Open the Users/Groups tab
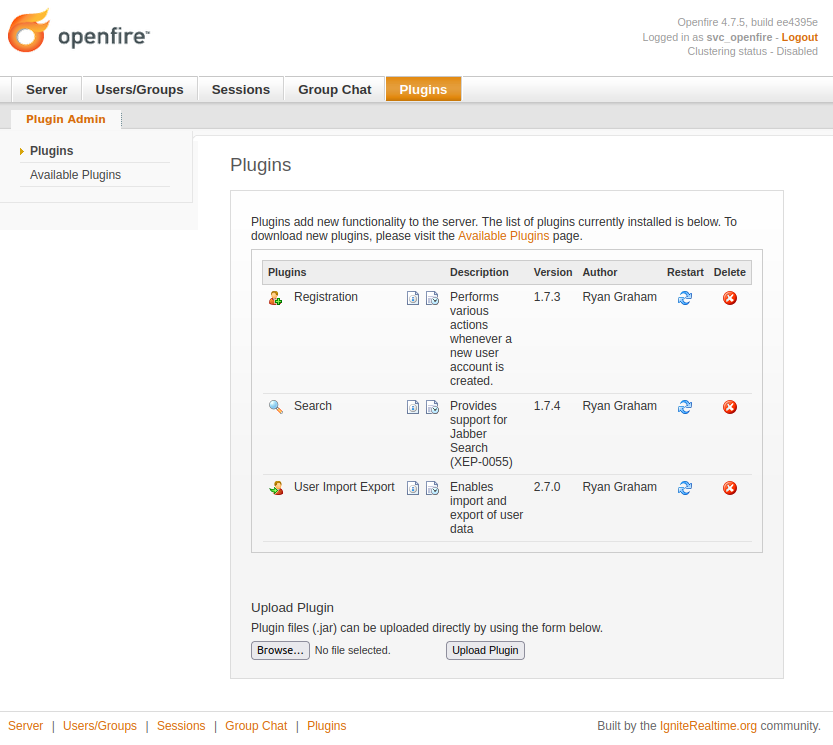The width and height of the screenshot is (833, 745). pyautogui.click(x=139, y=90)
